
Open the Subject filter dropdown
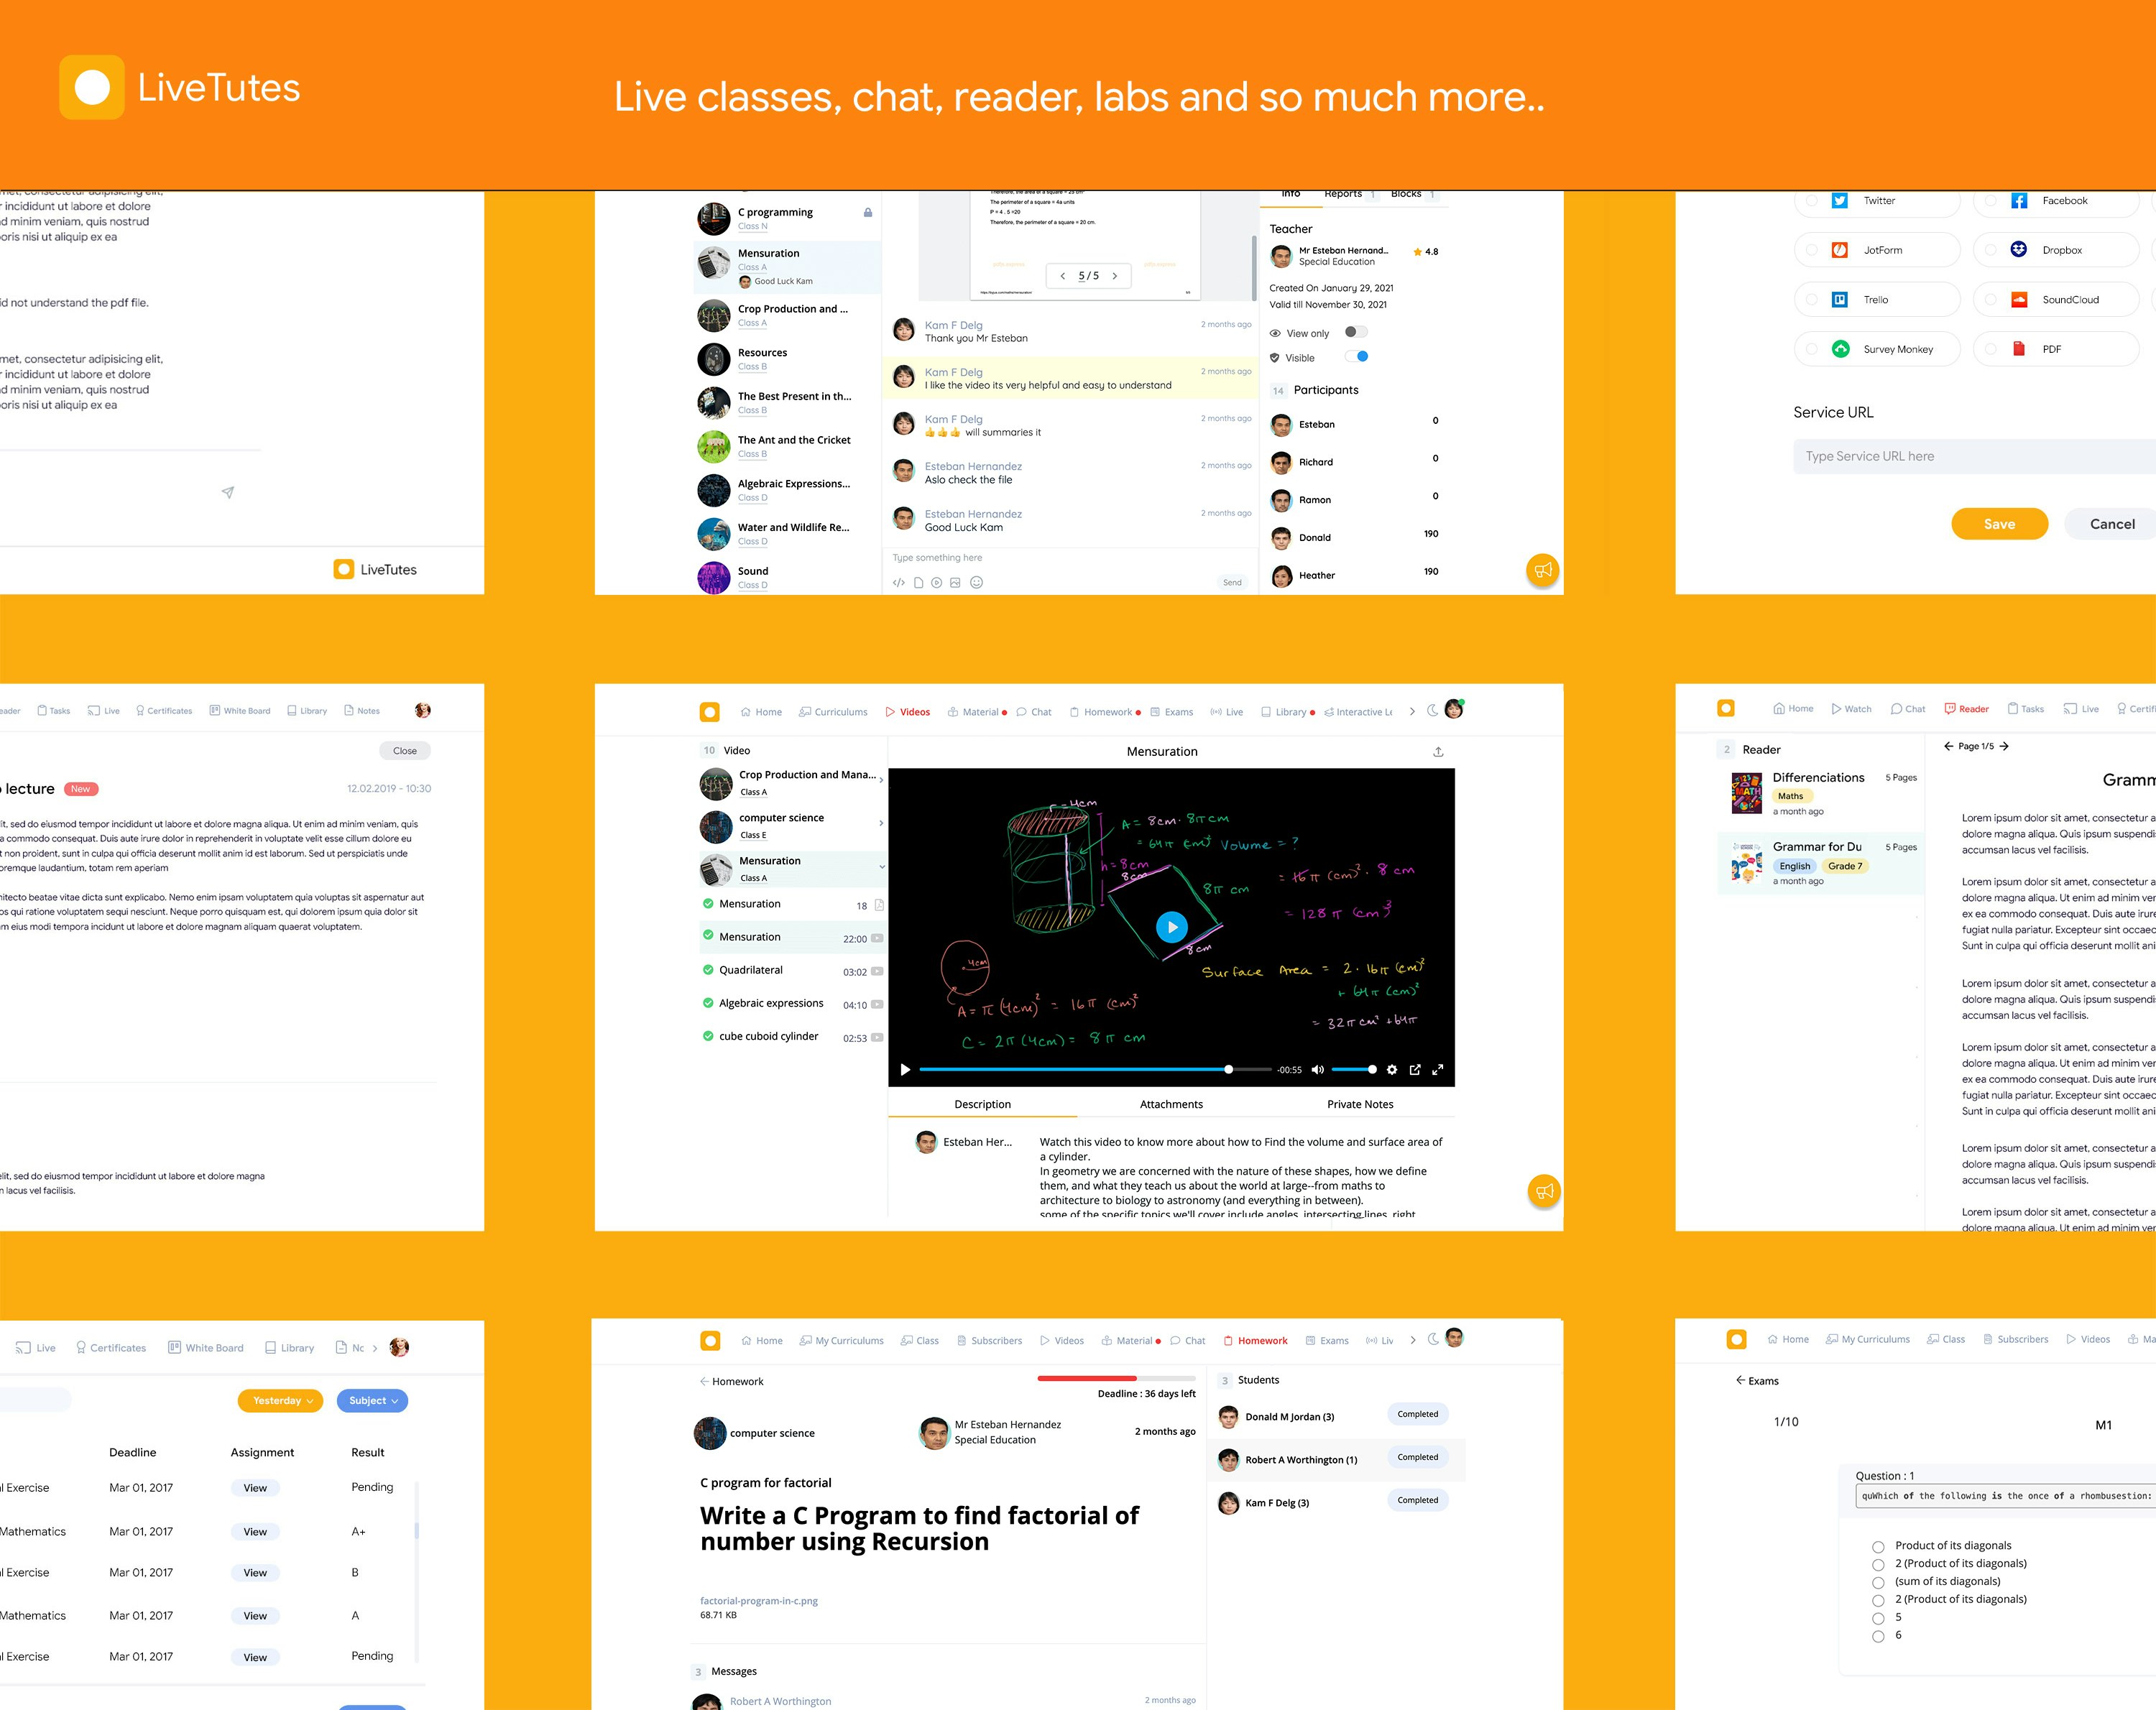[372, 1400]
